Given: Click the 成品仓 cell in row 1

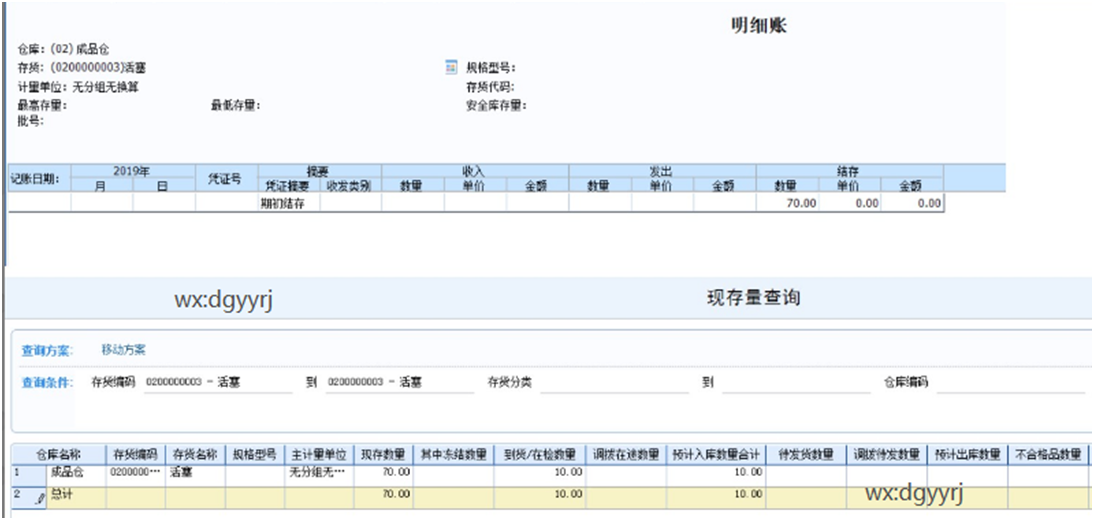Looking at the screenshot, I should (76, 475).
